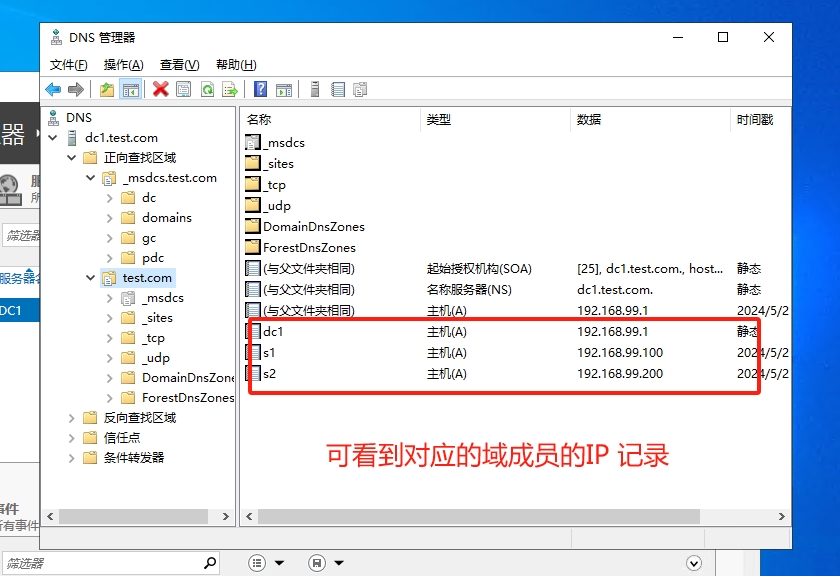Open the 帮助(H) menu
Screen dimensions: 840x576
pyautogui.click(x=236, y=65)
